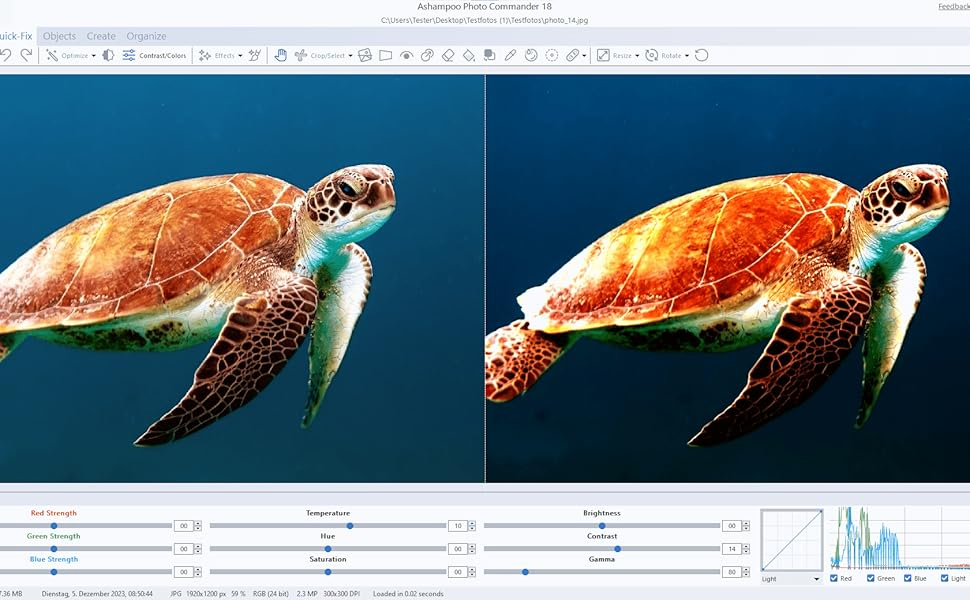Screen dimensions: 970x600
Task: Expand the Optimize dropdown arrow
Action: click(x=94, y=56)
